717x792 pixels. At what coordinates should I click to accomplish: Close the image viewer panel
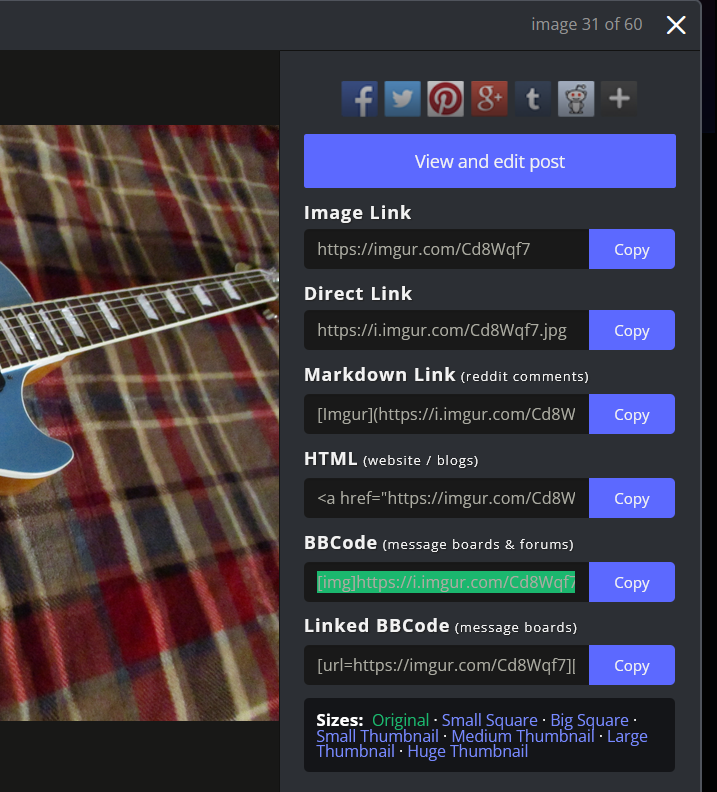(x=676, y=25)
